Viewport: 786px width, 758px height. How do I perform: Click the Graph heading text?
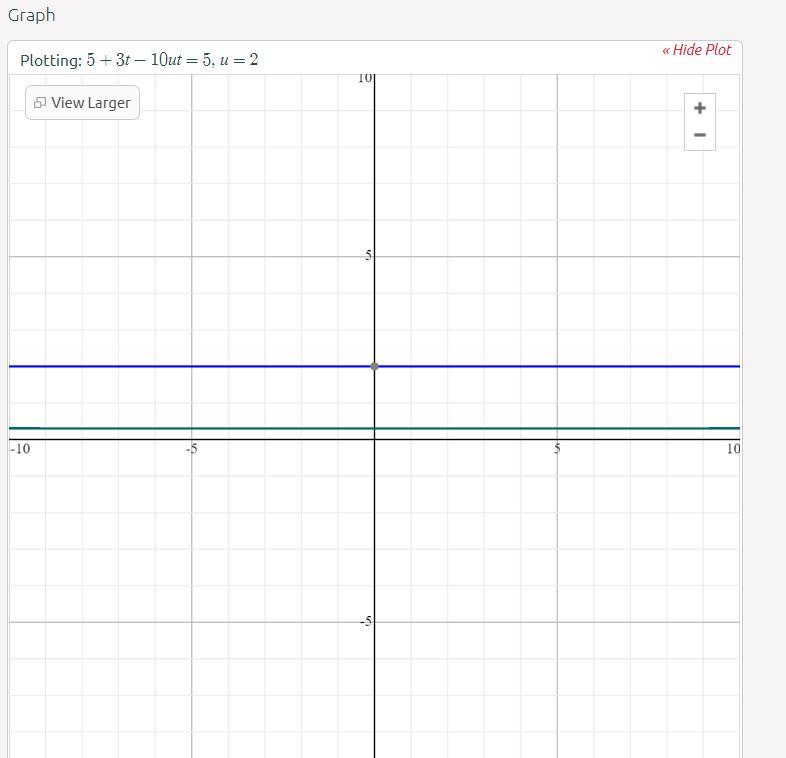(x=32, y=16)
